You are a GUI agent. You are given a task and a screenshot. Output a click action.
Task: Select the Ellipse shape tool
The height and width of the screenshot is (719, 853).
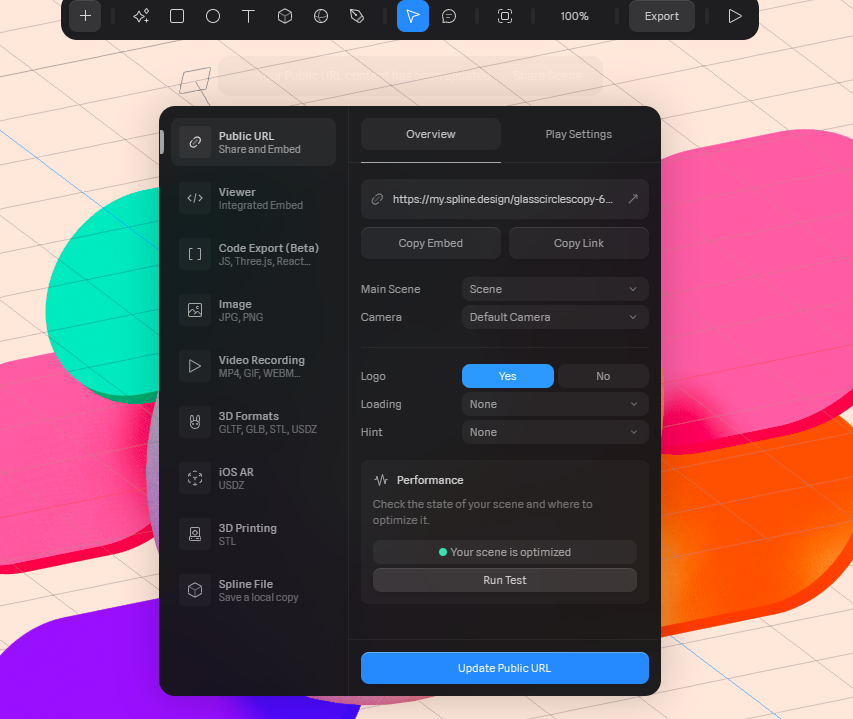[213, 16]
